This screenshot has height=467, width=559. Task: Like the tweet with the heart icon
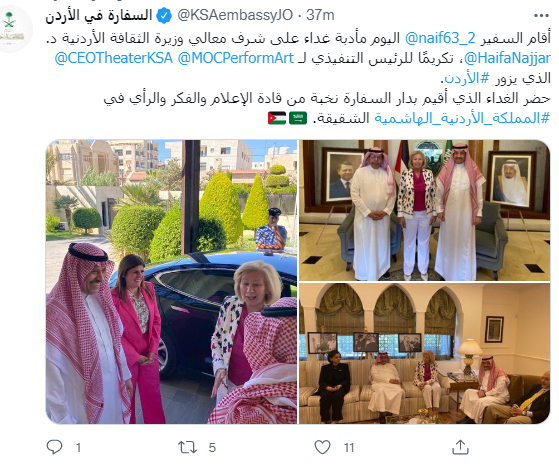pos(323,447)
